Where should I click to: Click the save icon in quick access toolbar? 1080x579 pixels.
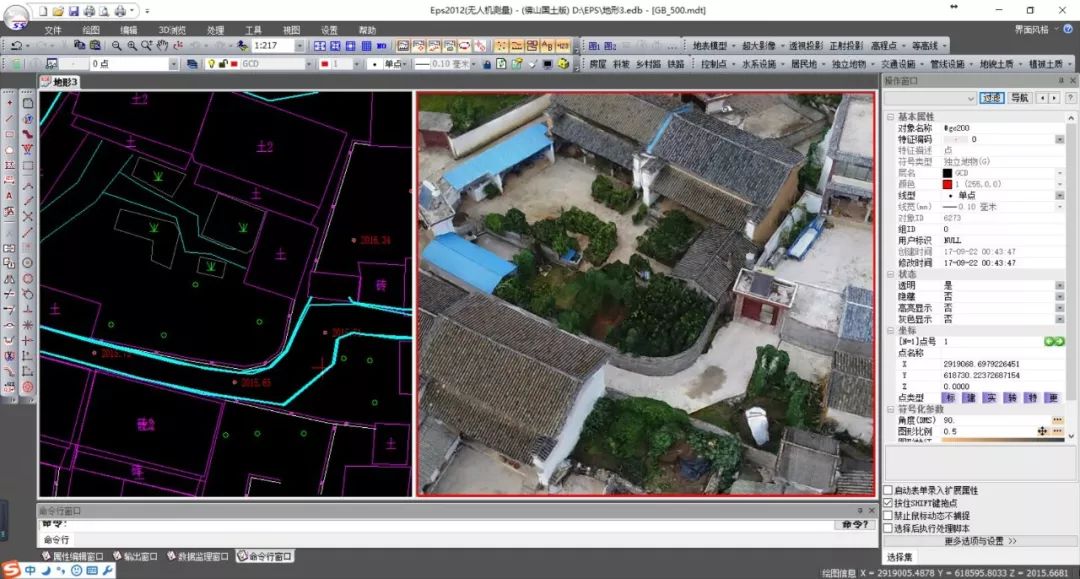73,10
